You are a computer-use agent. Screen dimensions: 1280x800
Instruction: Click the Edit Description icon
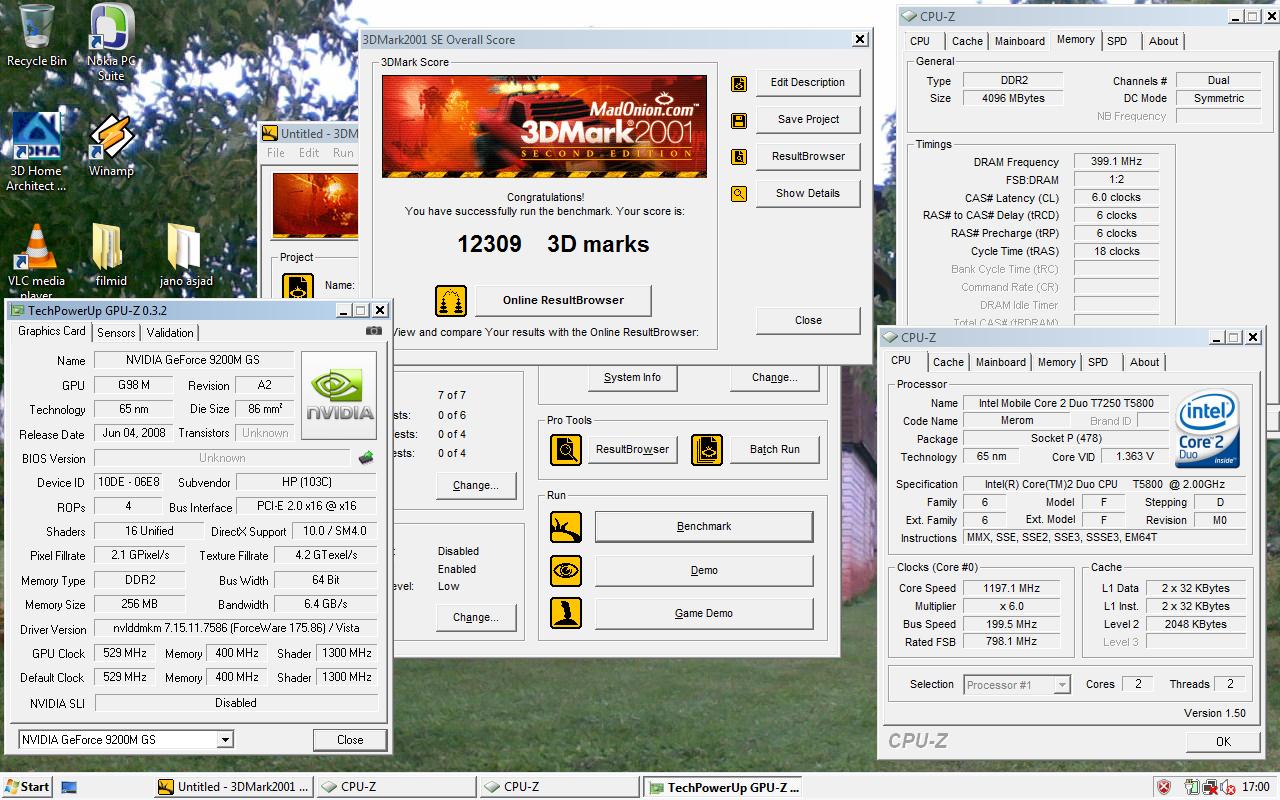(739, 84)
